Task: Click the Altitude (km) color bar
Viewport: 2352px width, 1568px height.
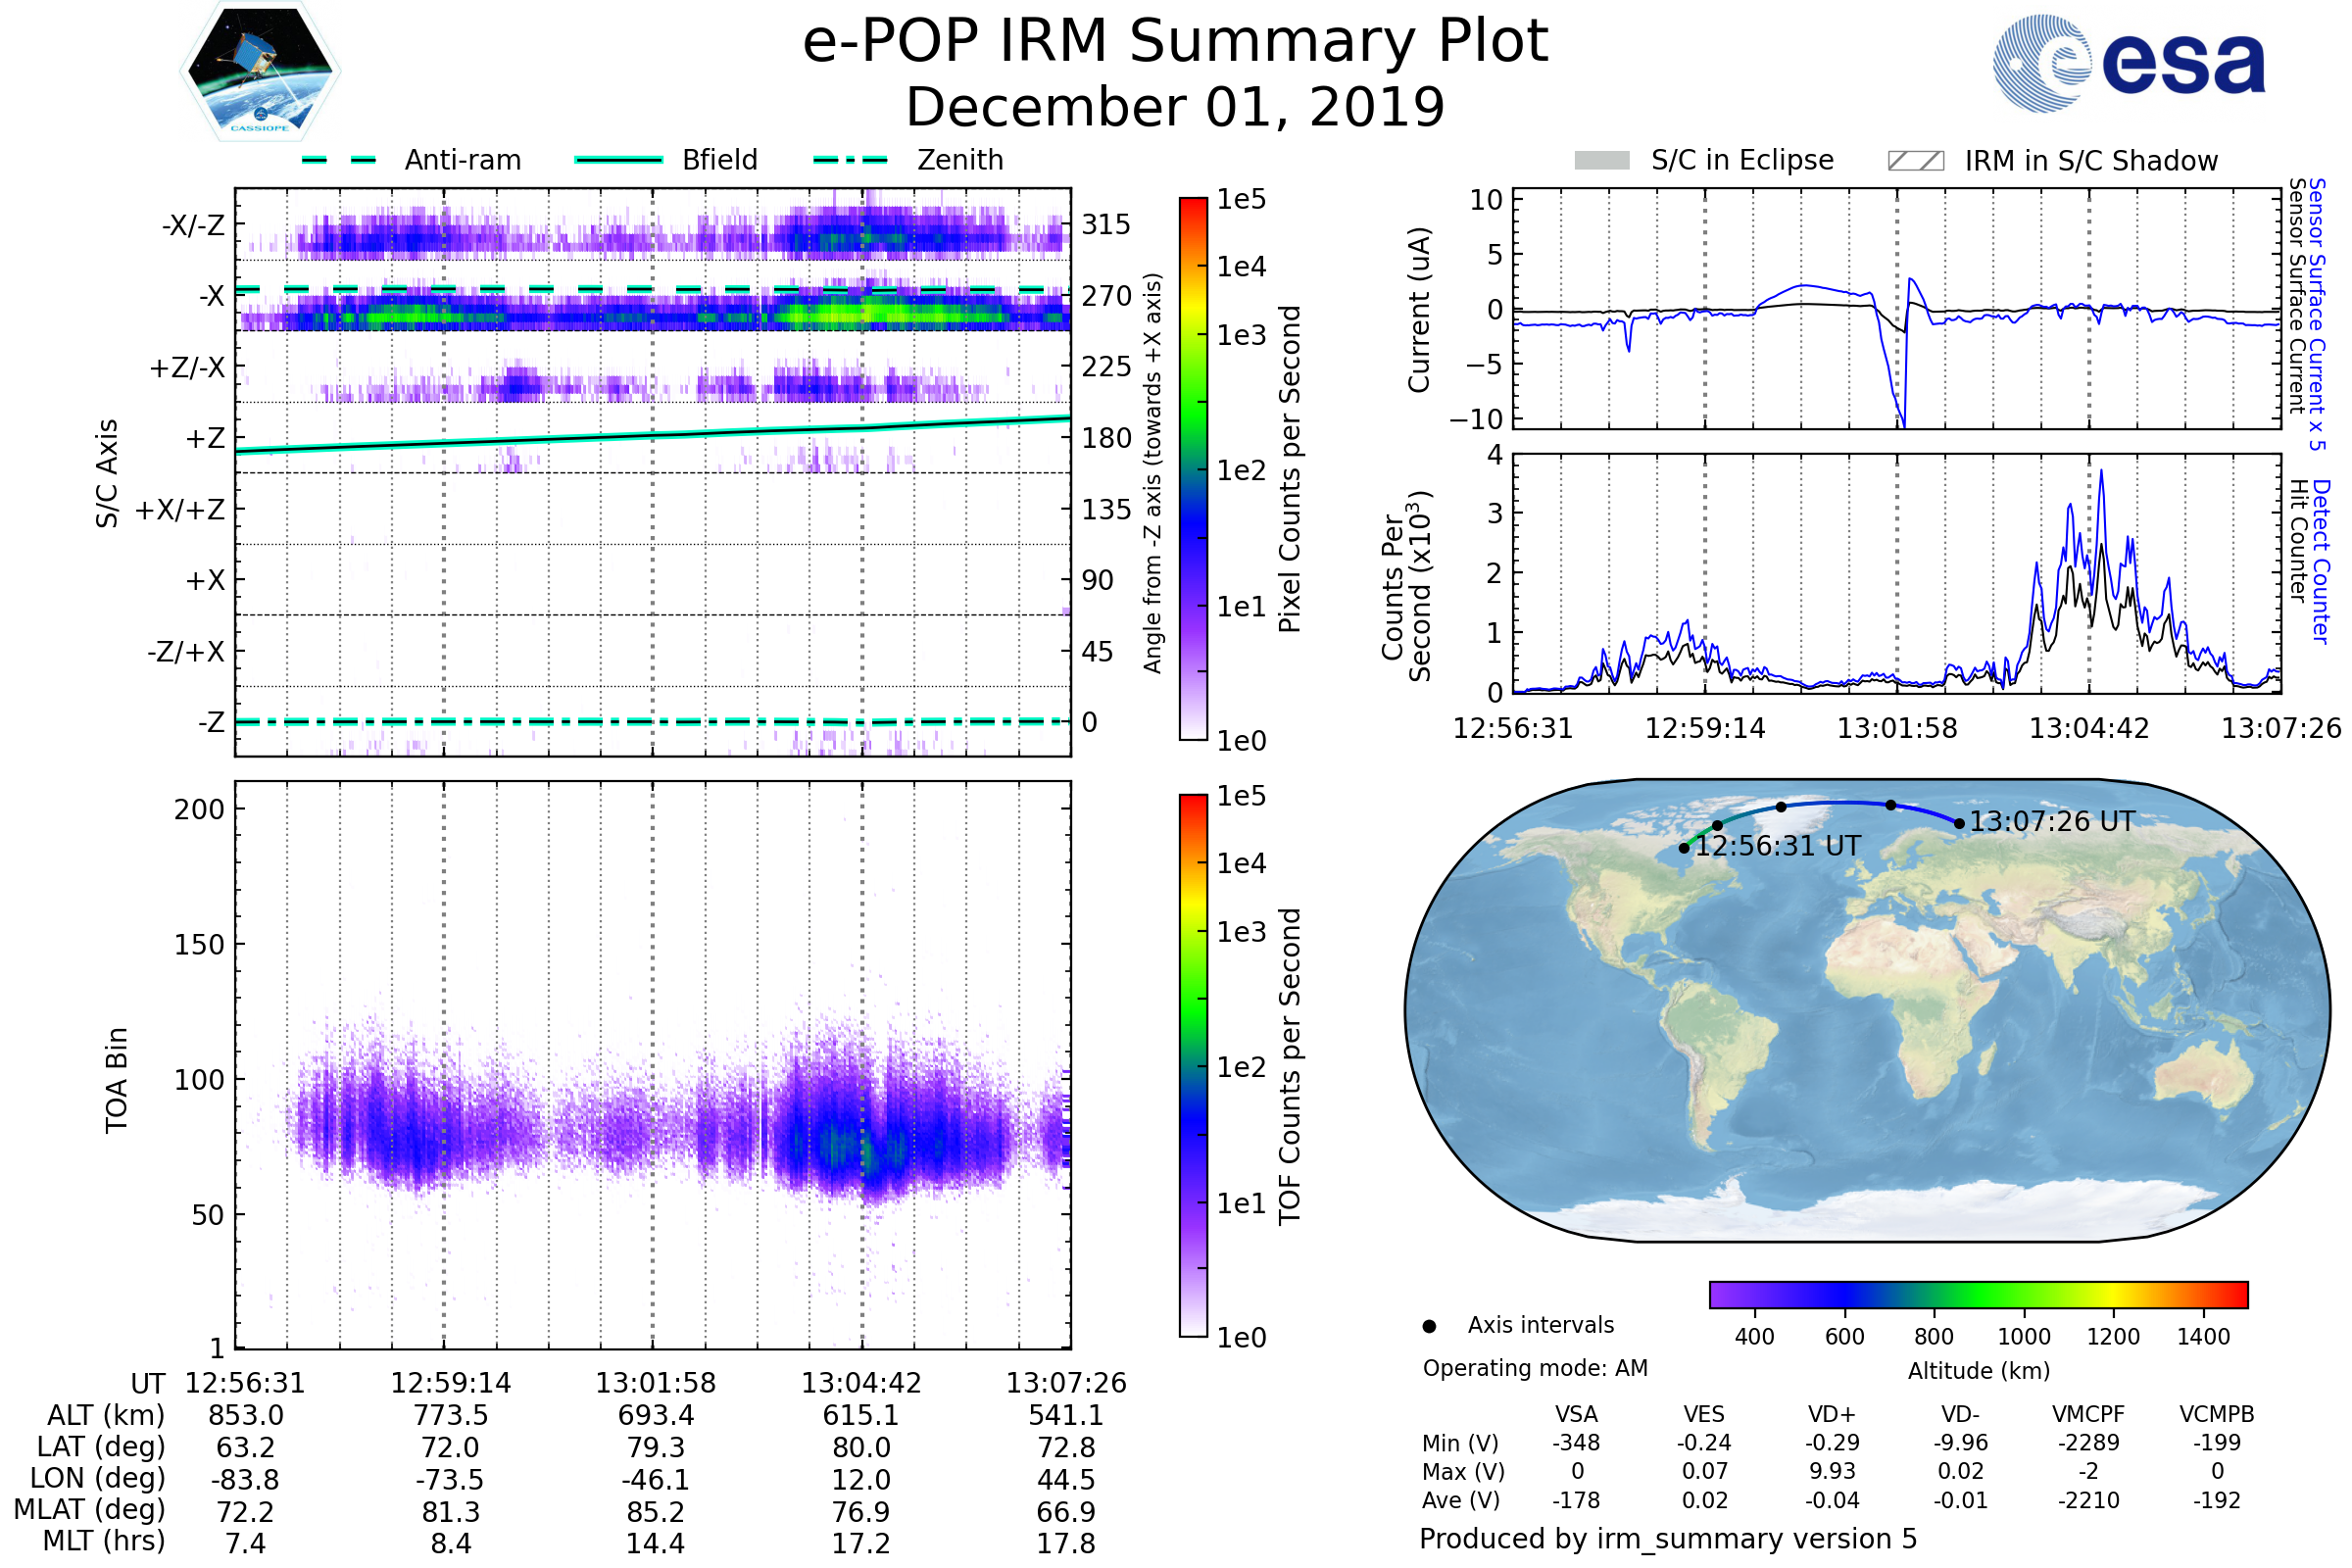Action: point(1978,1294)
